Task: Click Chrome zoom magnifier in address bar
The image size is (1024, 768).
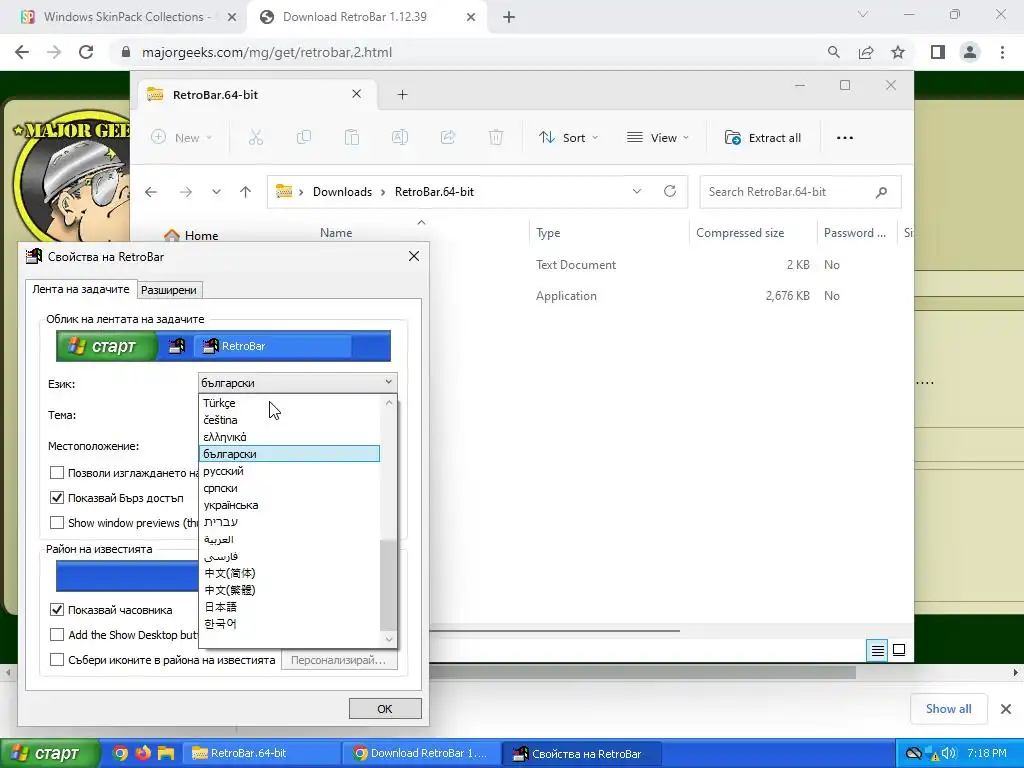Action: coord(833,52)
